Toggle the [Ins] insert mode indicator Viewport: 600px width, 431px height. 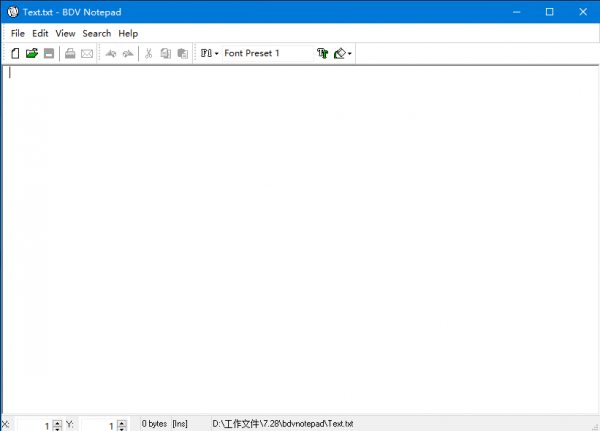click(180, 424)
